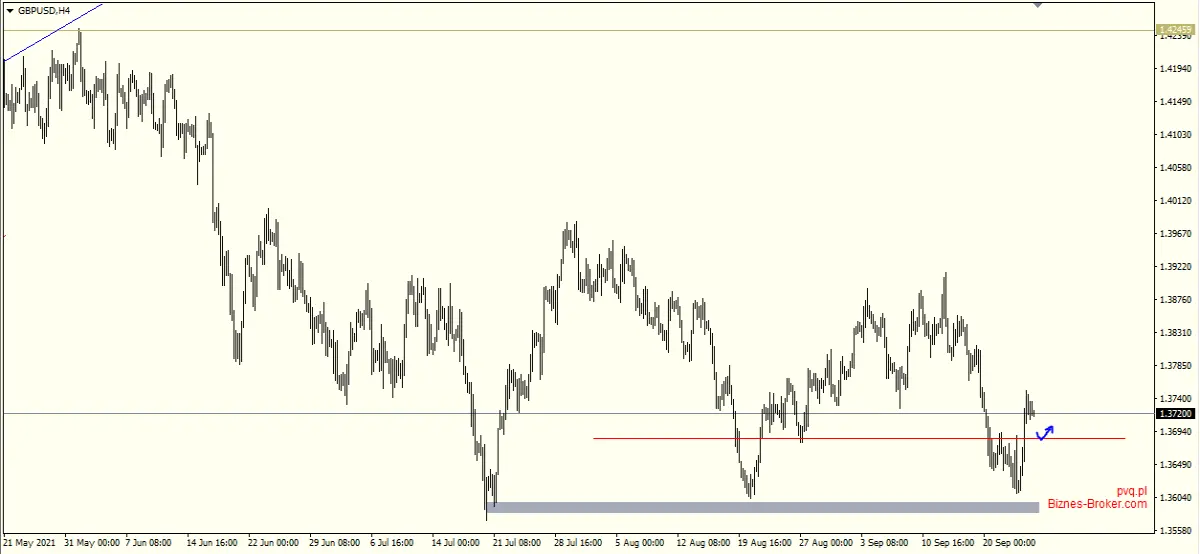Select the GBPUSD,H4 chart title text

[44, 10]
